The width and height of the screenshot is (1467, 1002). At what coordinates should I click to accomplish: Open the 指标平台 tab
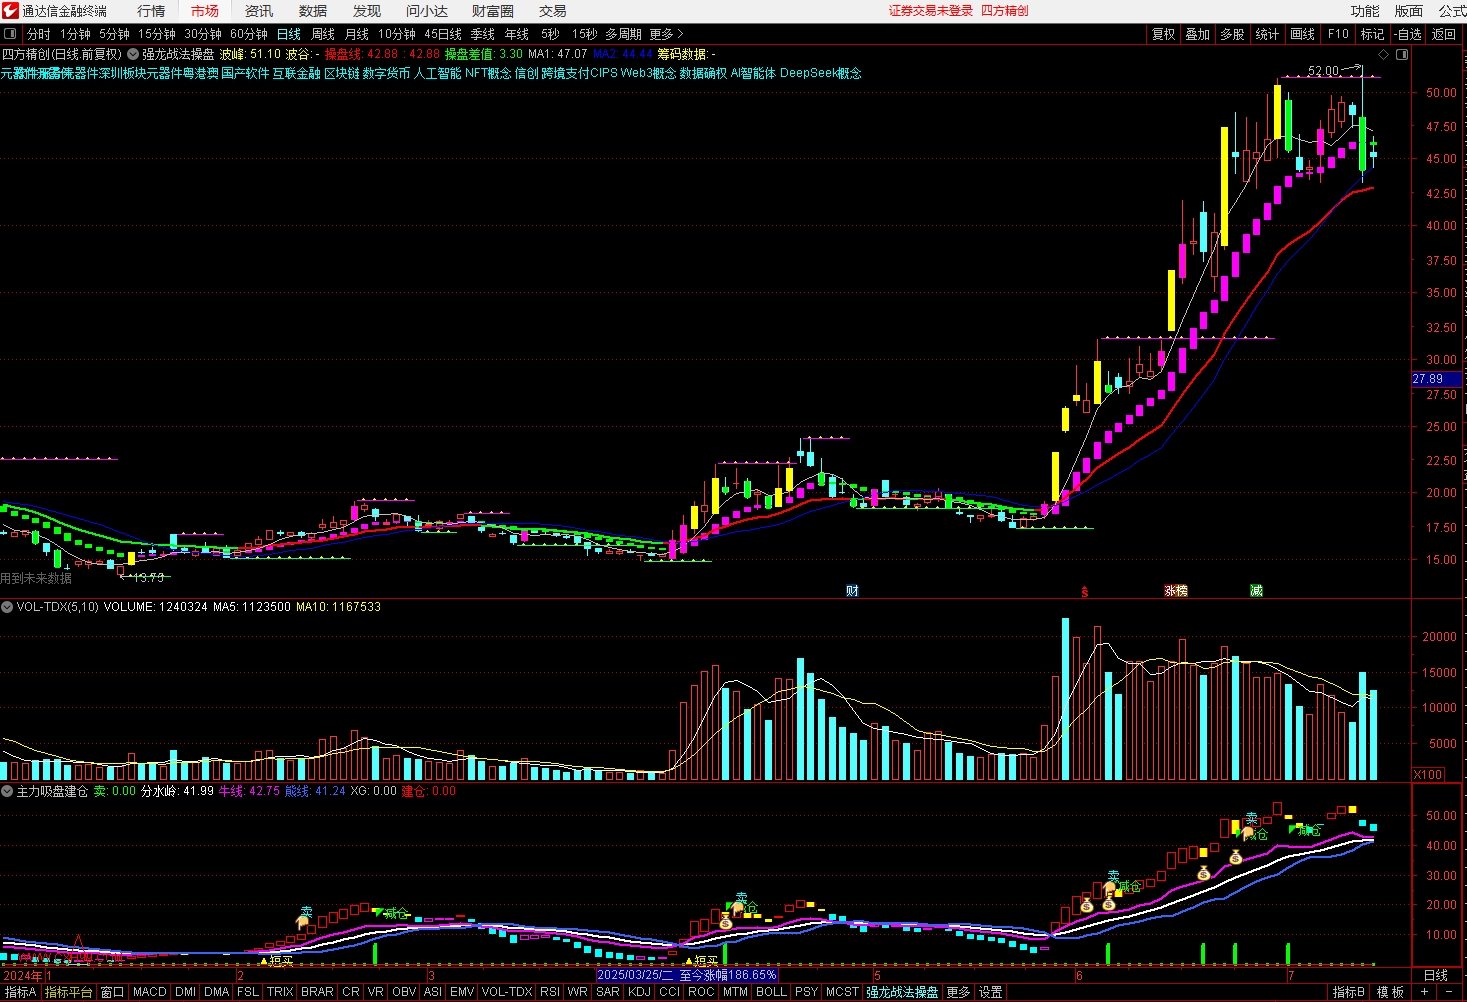[69, 992]
